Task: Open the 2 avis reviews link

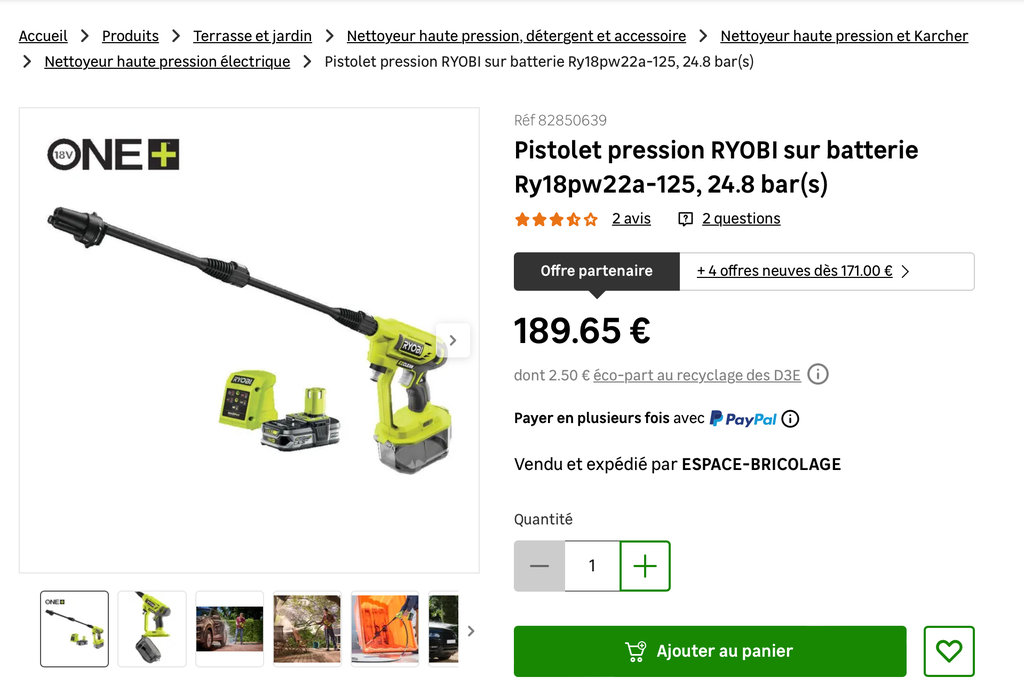Action: click(631, 219)
